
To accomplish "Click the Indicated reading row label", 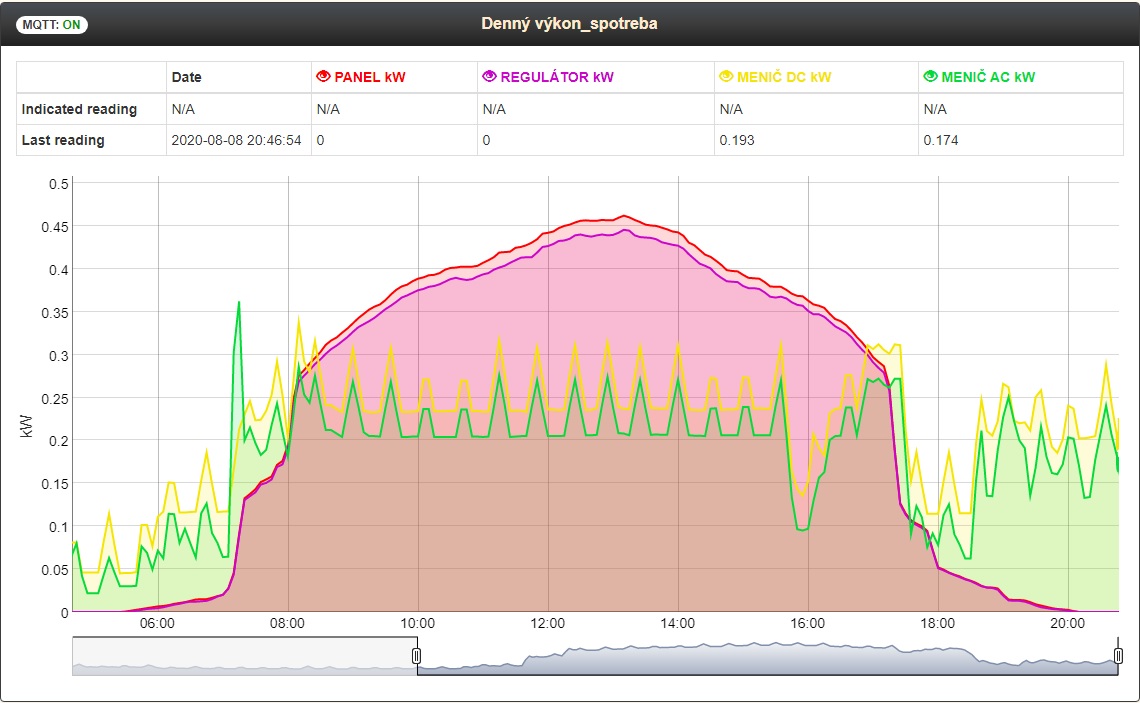I will pos(79,109).
